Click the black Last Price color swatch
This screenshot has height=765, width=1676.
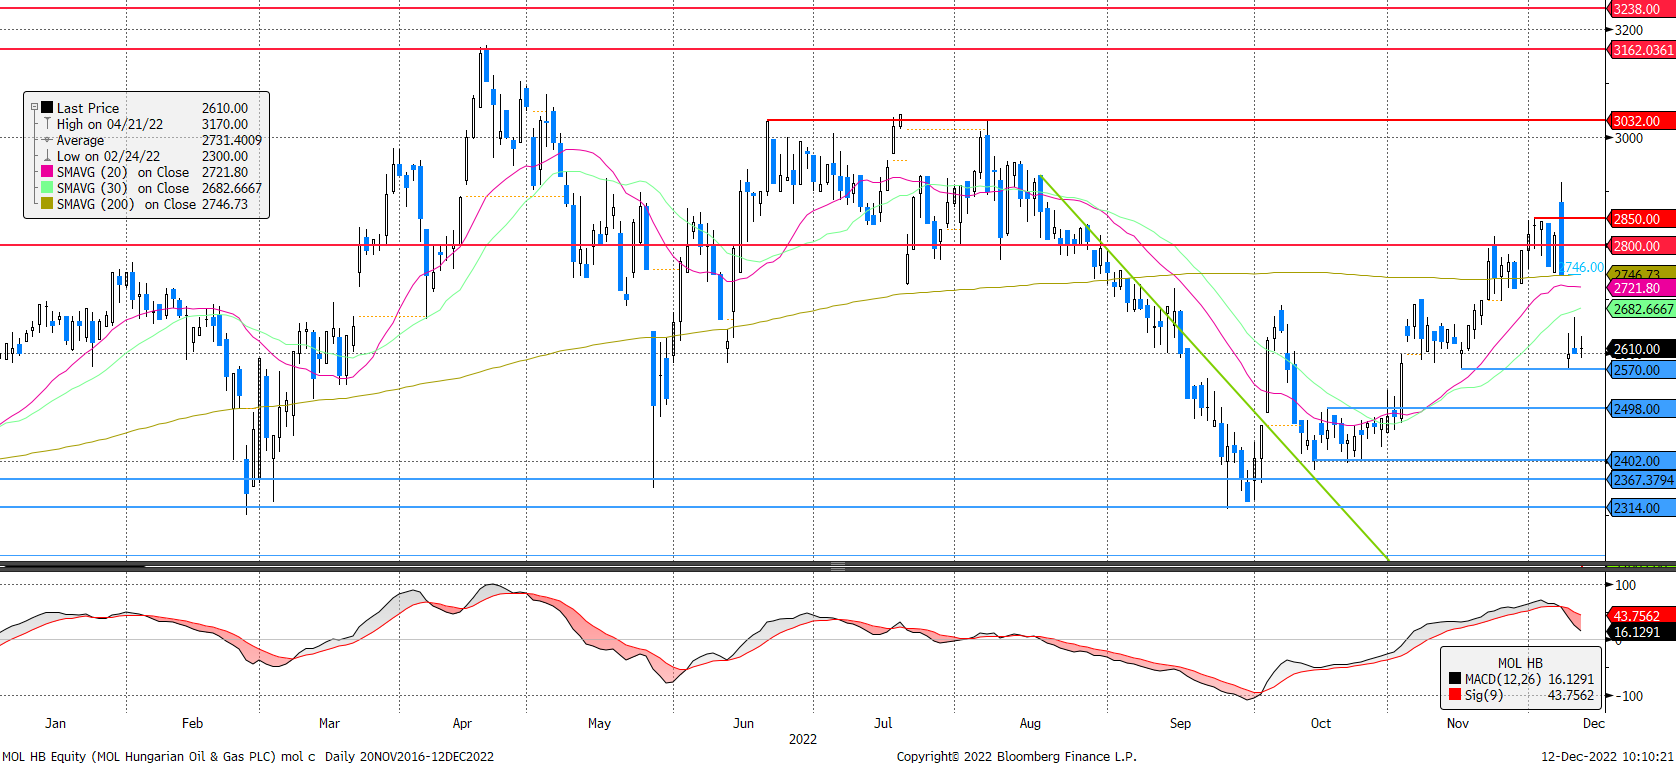pyautogui.click(x=47, y=107)
